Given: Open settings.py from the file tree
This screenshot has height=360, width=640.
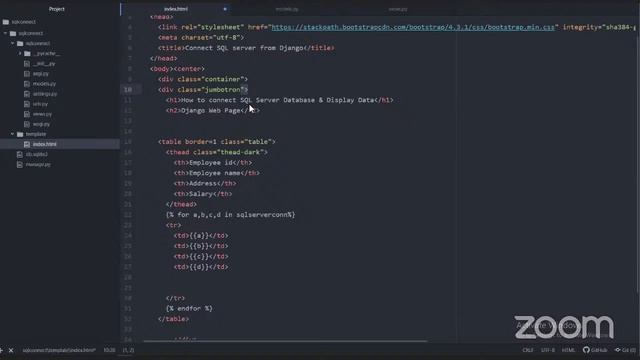Looking at the screenshot, I should tap(45, 94).
